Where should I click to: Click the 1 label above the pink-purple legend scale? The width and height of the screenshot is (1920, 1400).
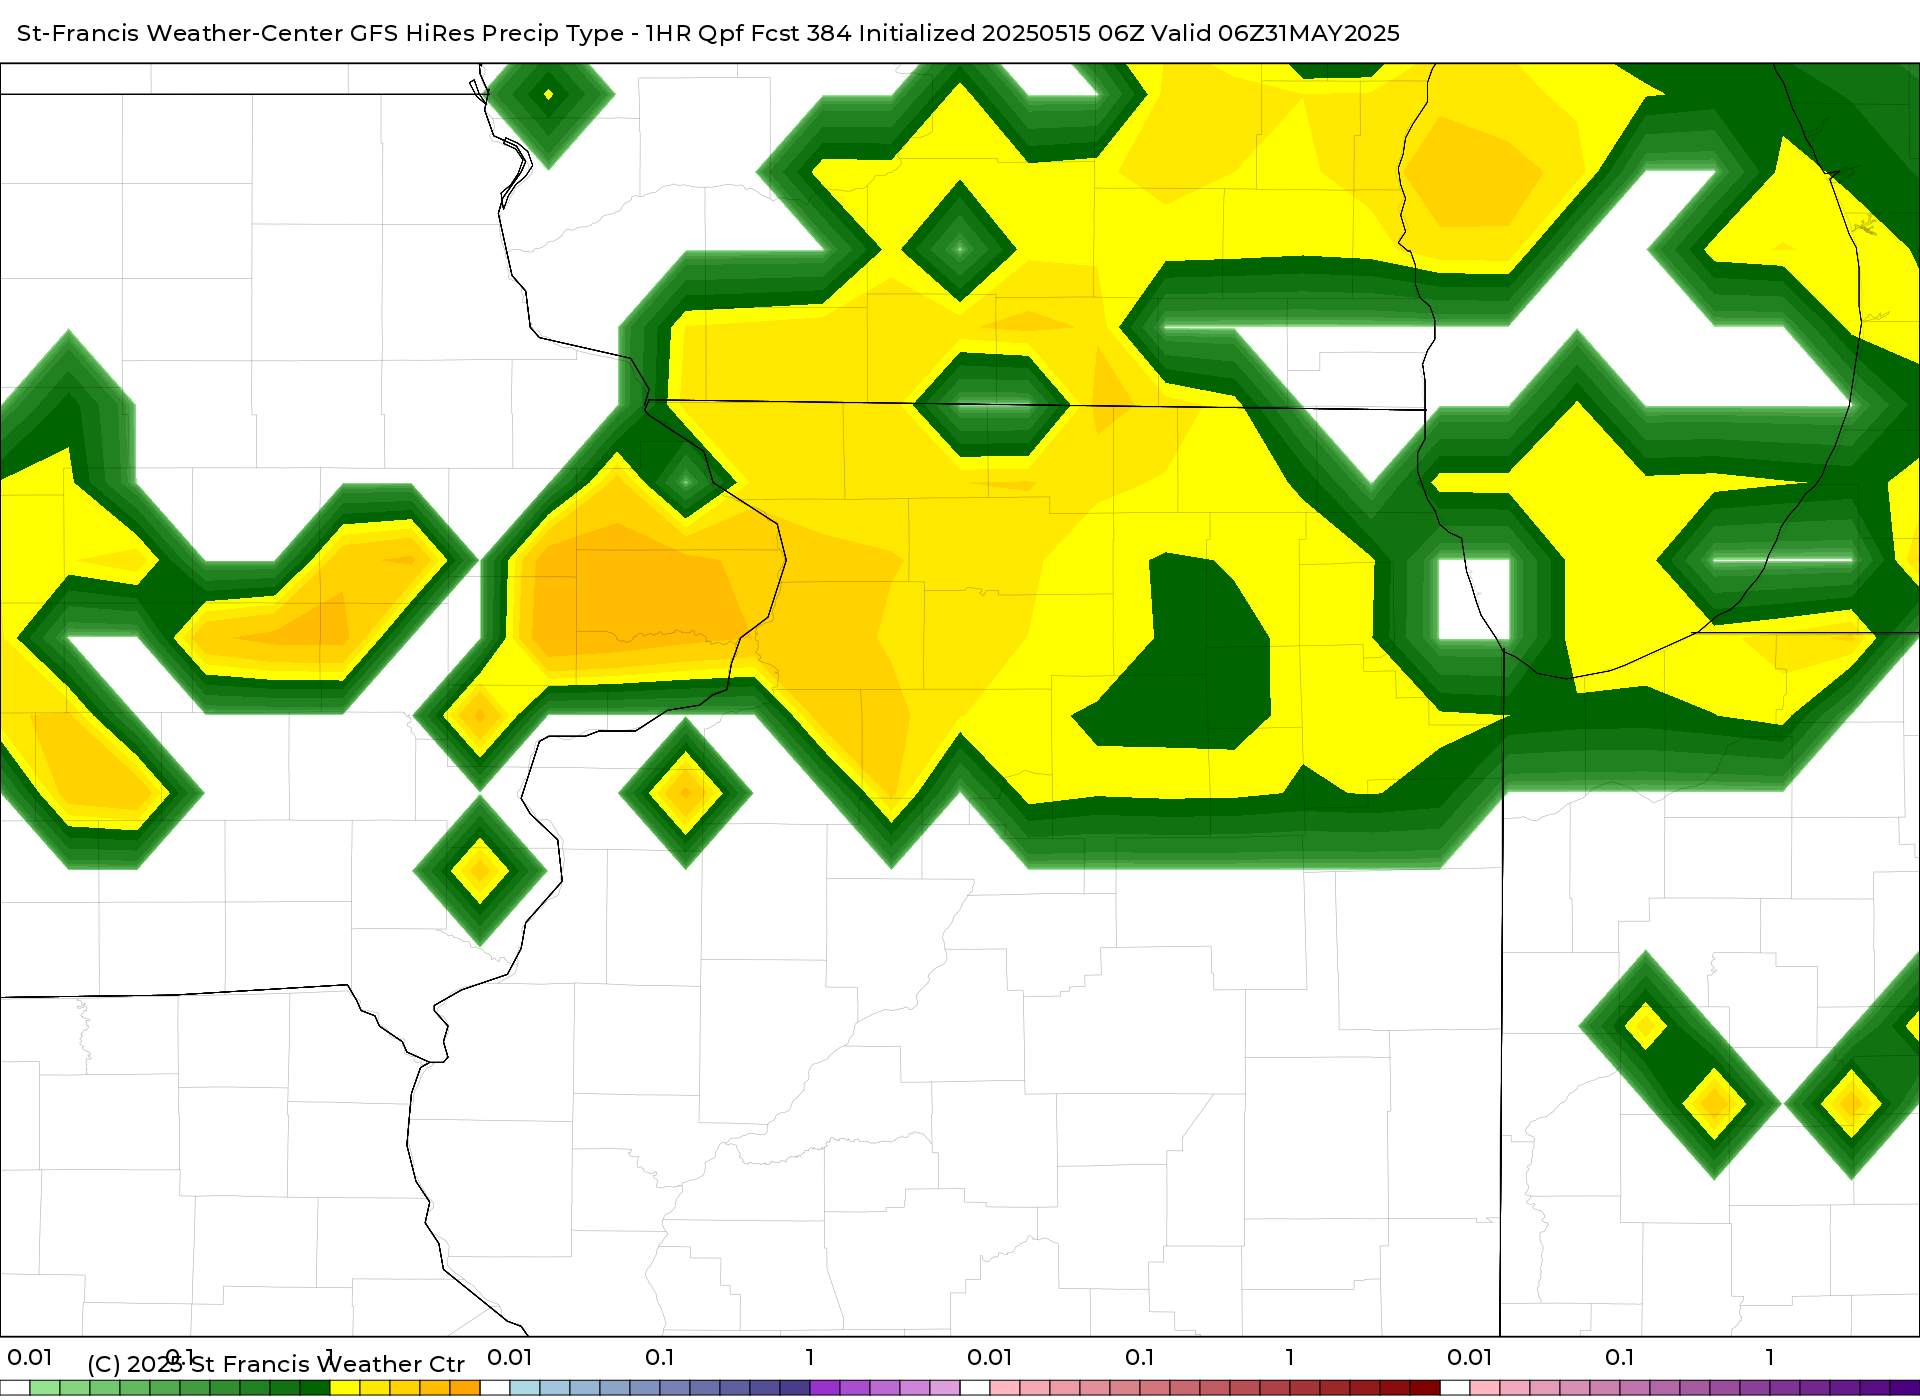[x=1770, y=1357]
